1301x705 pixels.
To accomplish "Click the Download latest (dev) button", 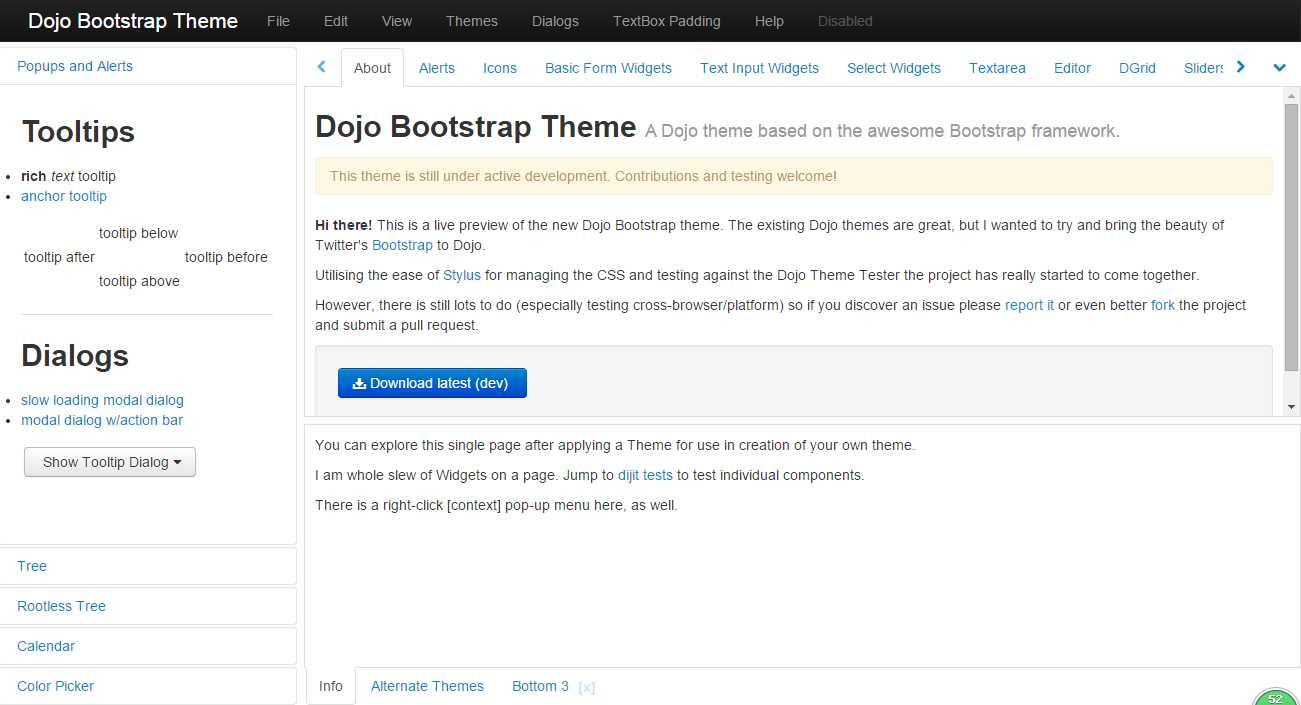I will coord(432,383).
